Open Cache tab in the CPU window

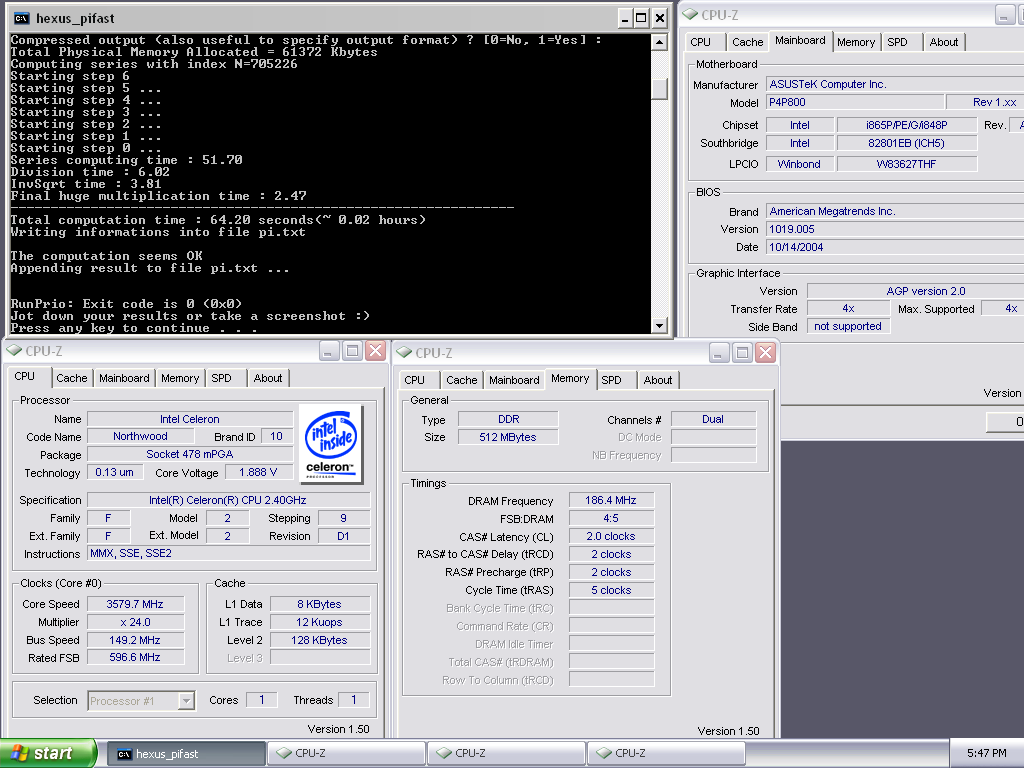[x=71, y=378]
